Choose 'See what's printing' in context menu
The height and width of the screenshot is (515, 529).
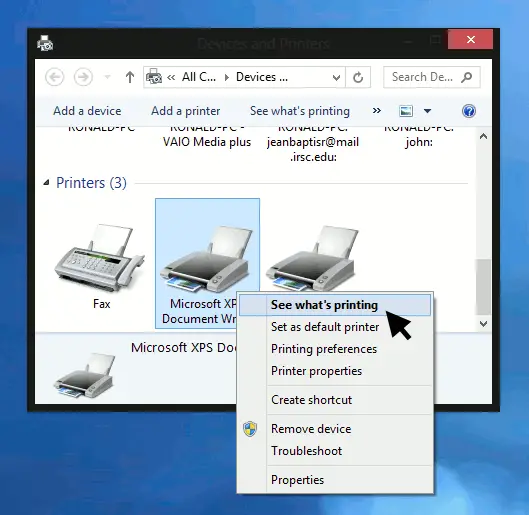pyautogui.click(x=335, y=305)
